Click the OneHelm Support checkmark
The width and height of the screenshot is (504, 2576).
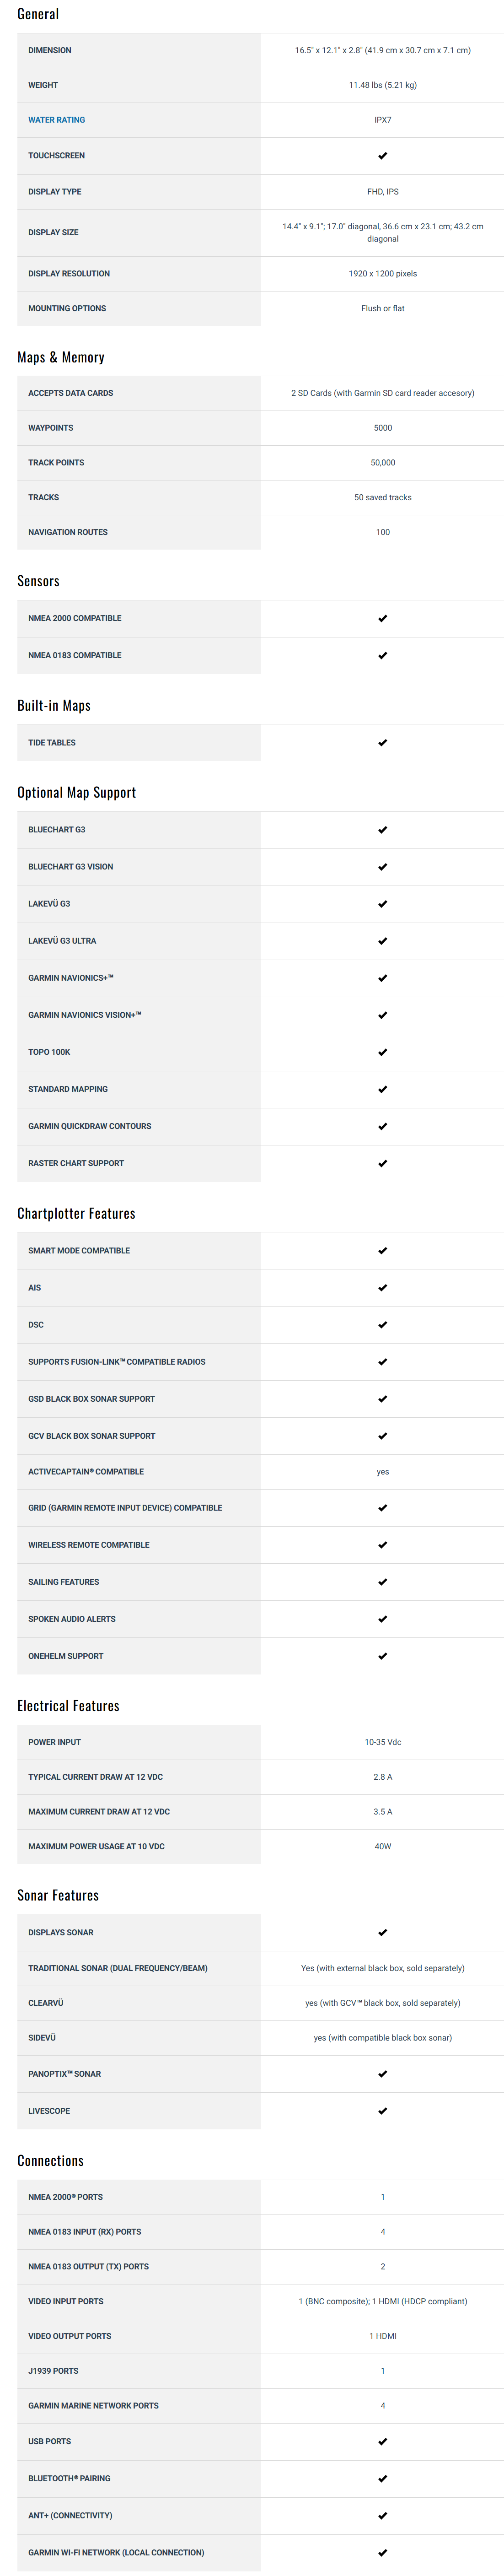pyautogui.click(x=383, y=1656)
